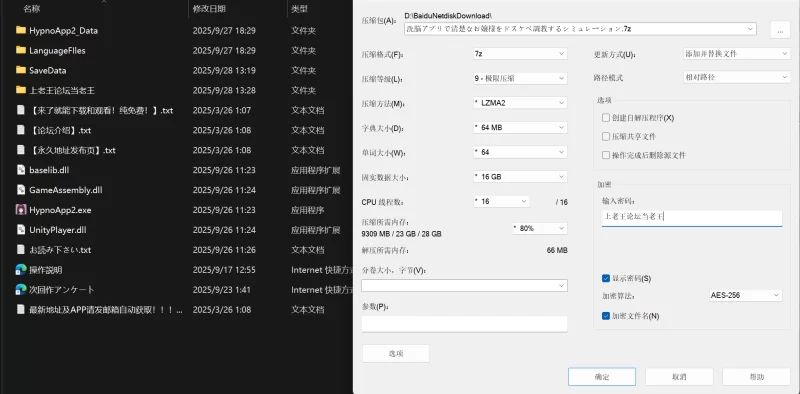Sort by 类型 column header
This screenshot has height=394, width=800.
pyautogui.click(x=299, y=9)
